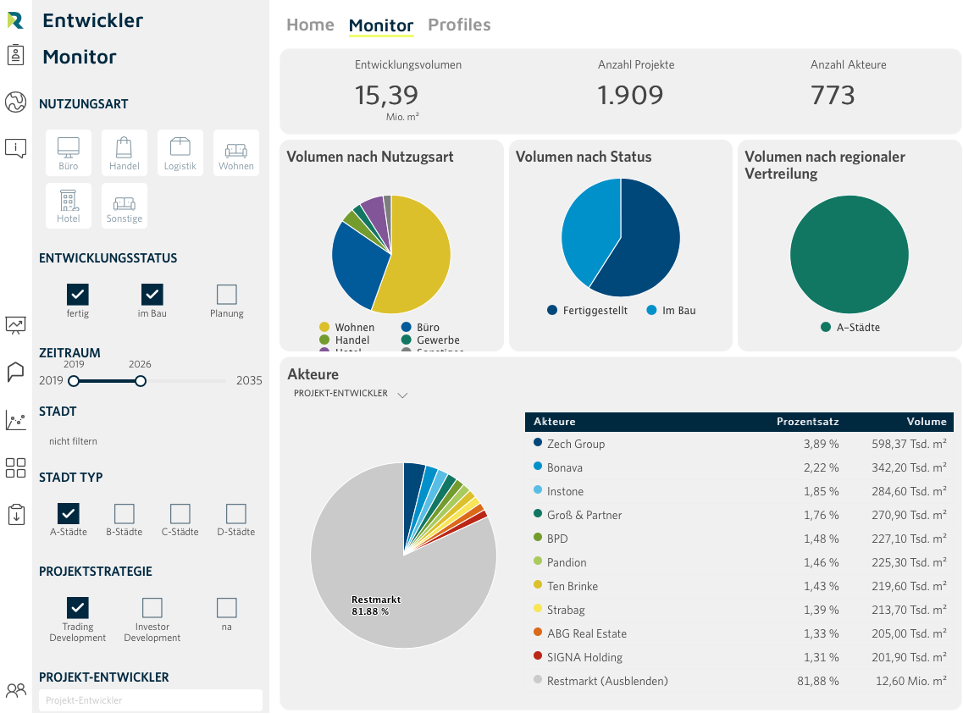Select the Strabag row
The image size is (964, 714).
click(740, 609)
